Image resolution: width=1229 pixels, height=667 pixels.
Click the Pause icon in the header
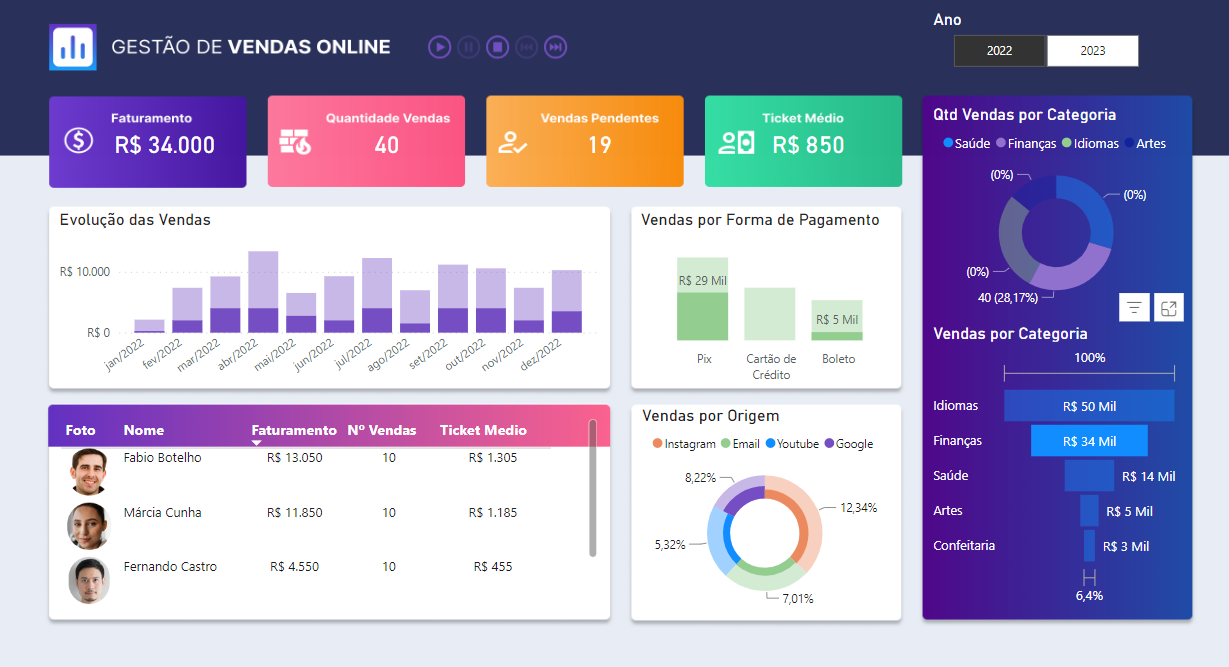[468, 47]
